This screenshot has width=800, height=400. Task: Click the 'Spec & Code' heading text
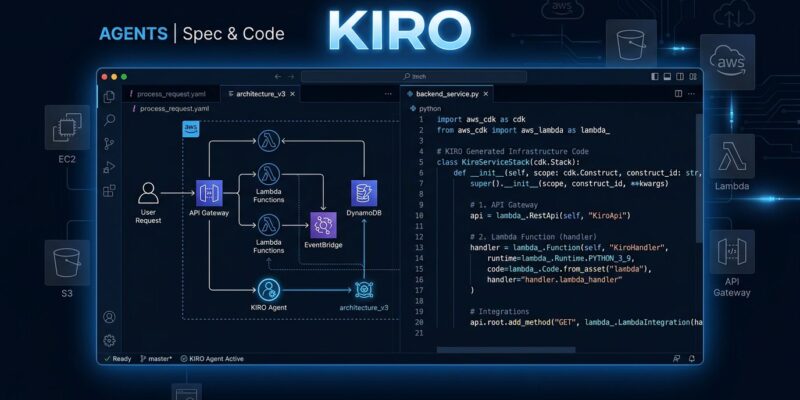point(233,34)
